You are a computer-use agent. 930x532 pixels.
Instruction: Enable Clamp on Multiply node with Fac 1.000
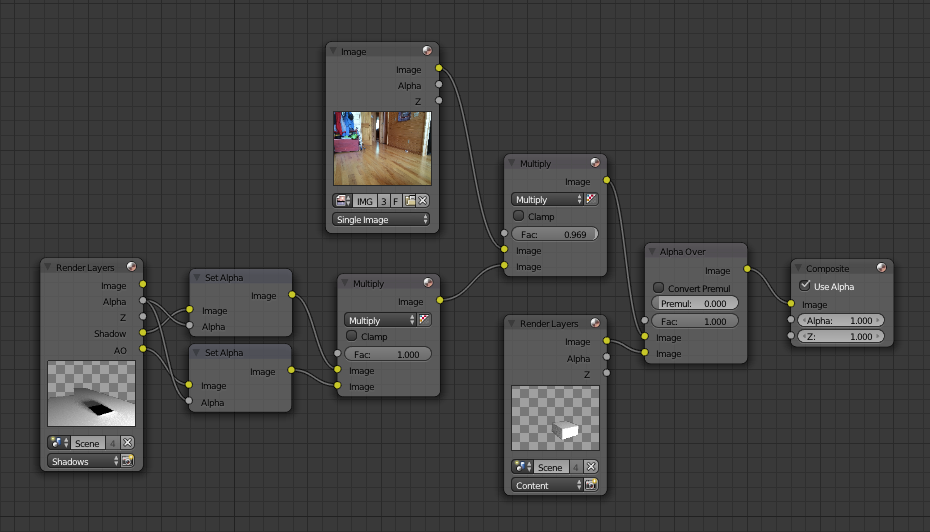(x=352, y=336)
